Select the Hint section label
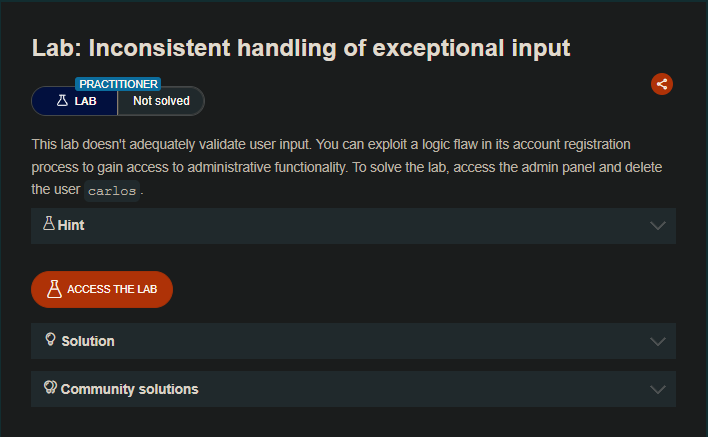Viewport: 708px width, 437px height. click(71, 226)
